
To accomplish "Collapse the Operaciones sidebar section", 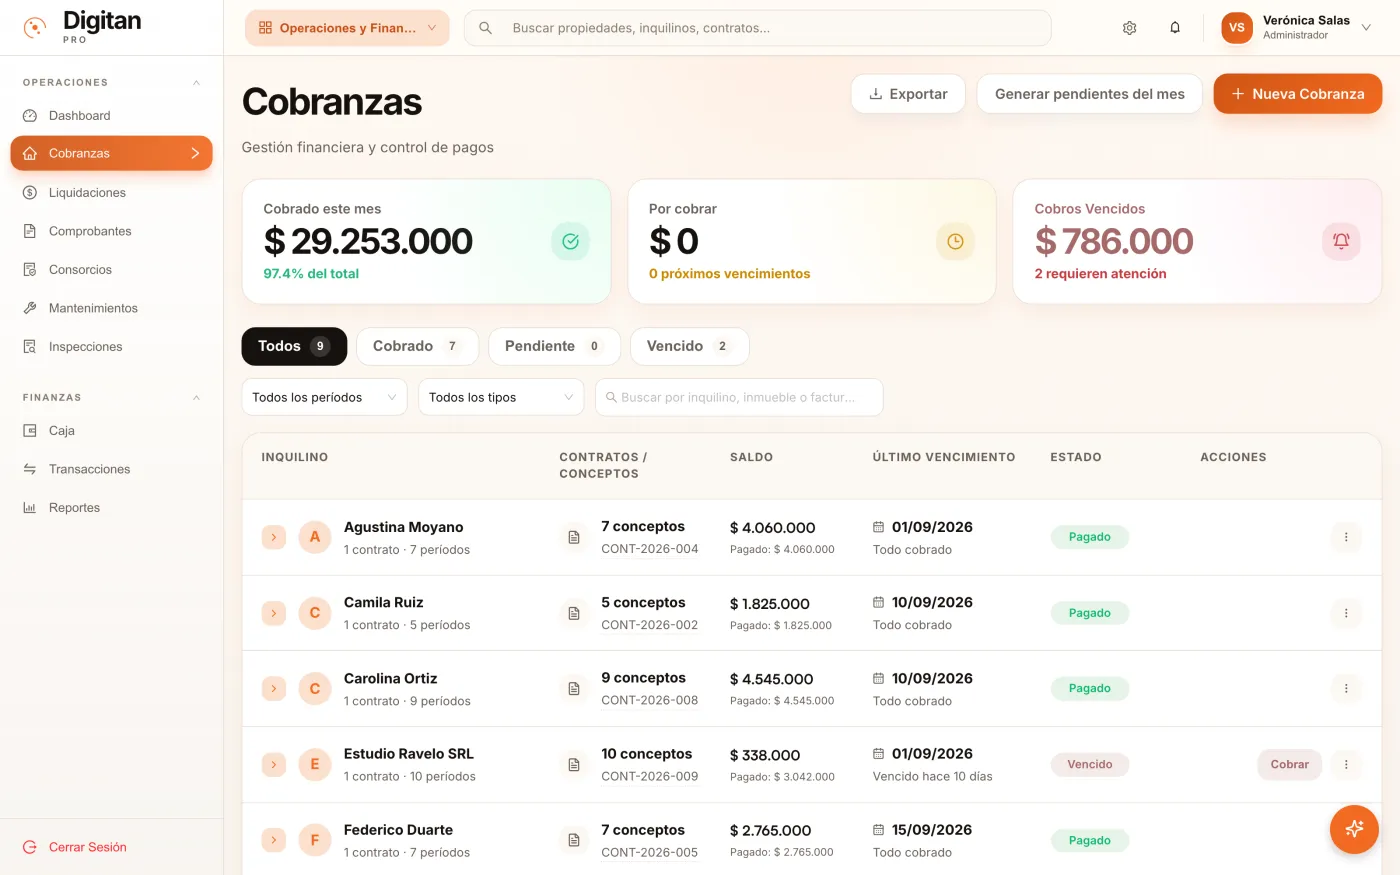I will click(196, 83).
